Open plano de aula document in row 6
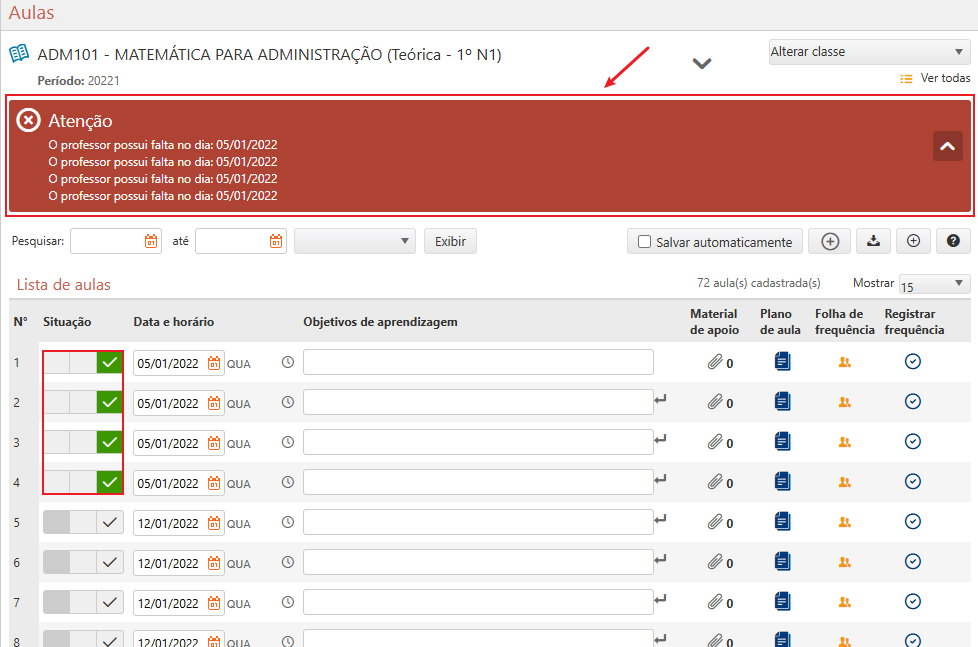Image resolution: width=978 pixels, height=647 pixels. 782,561
